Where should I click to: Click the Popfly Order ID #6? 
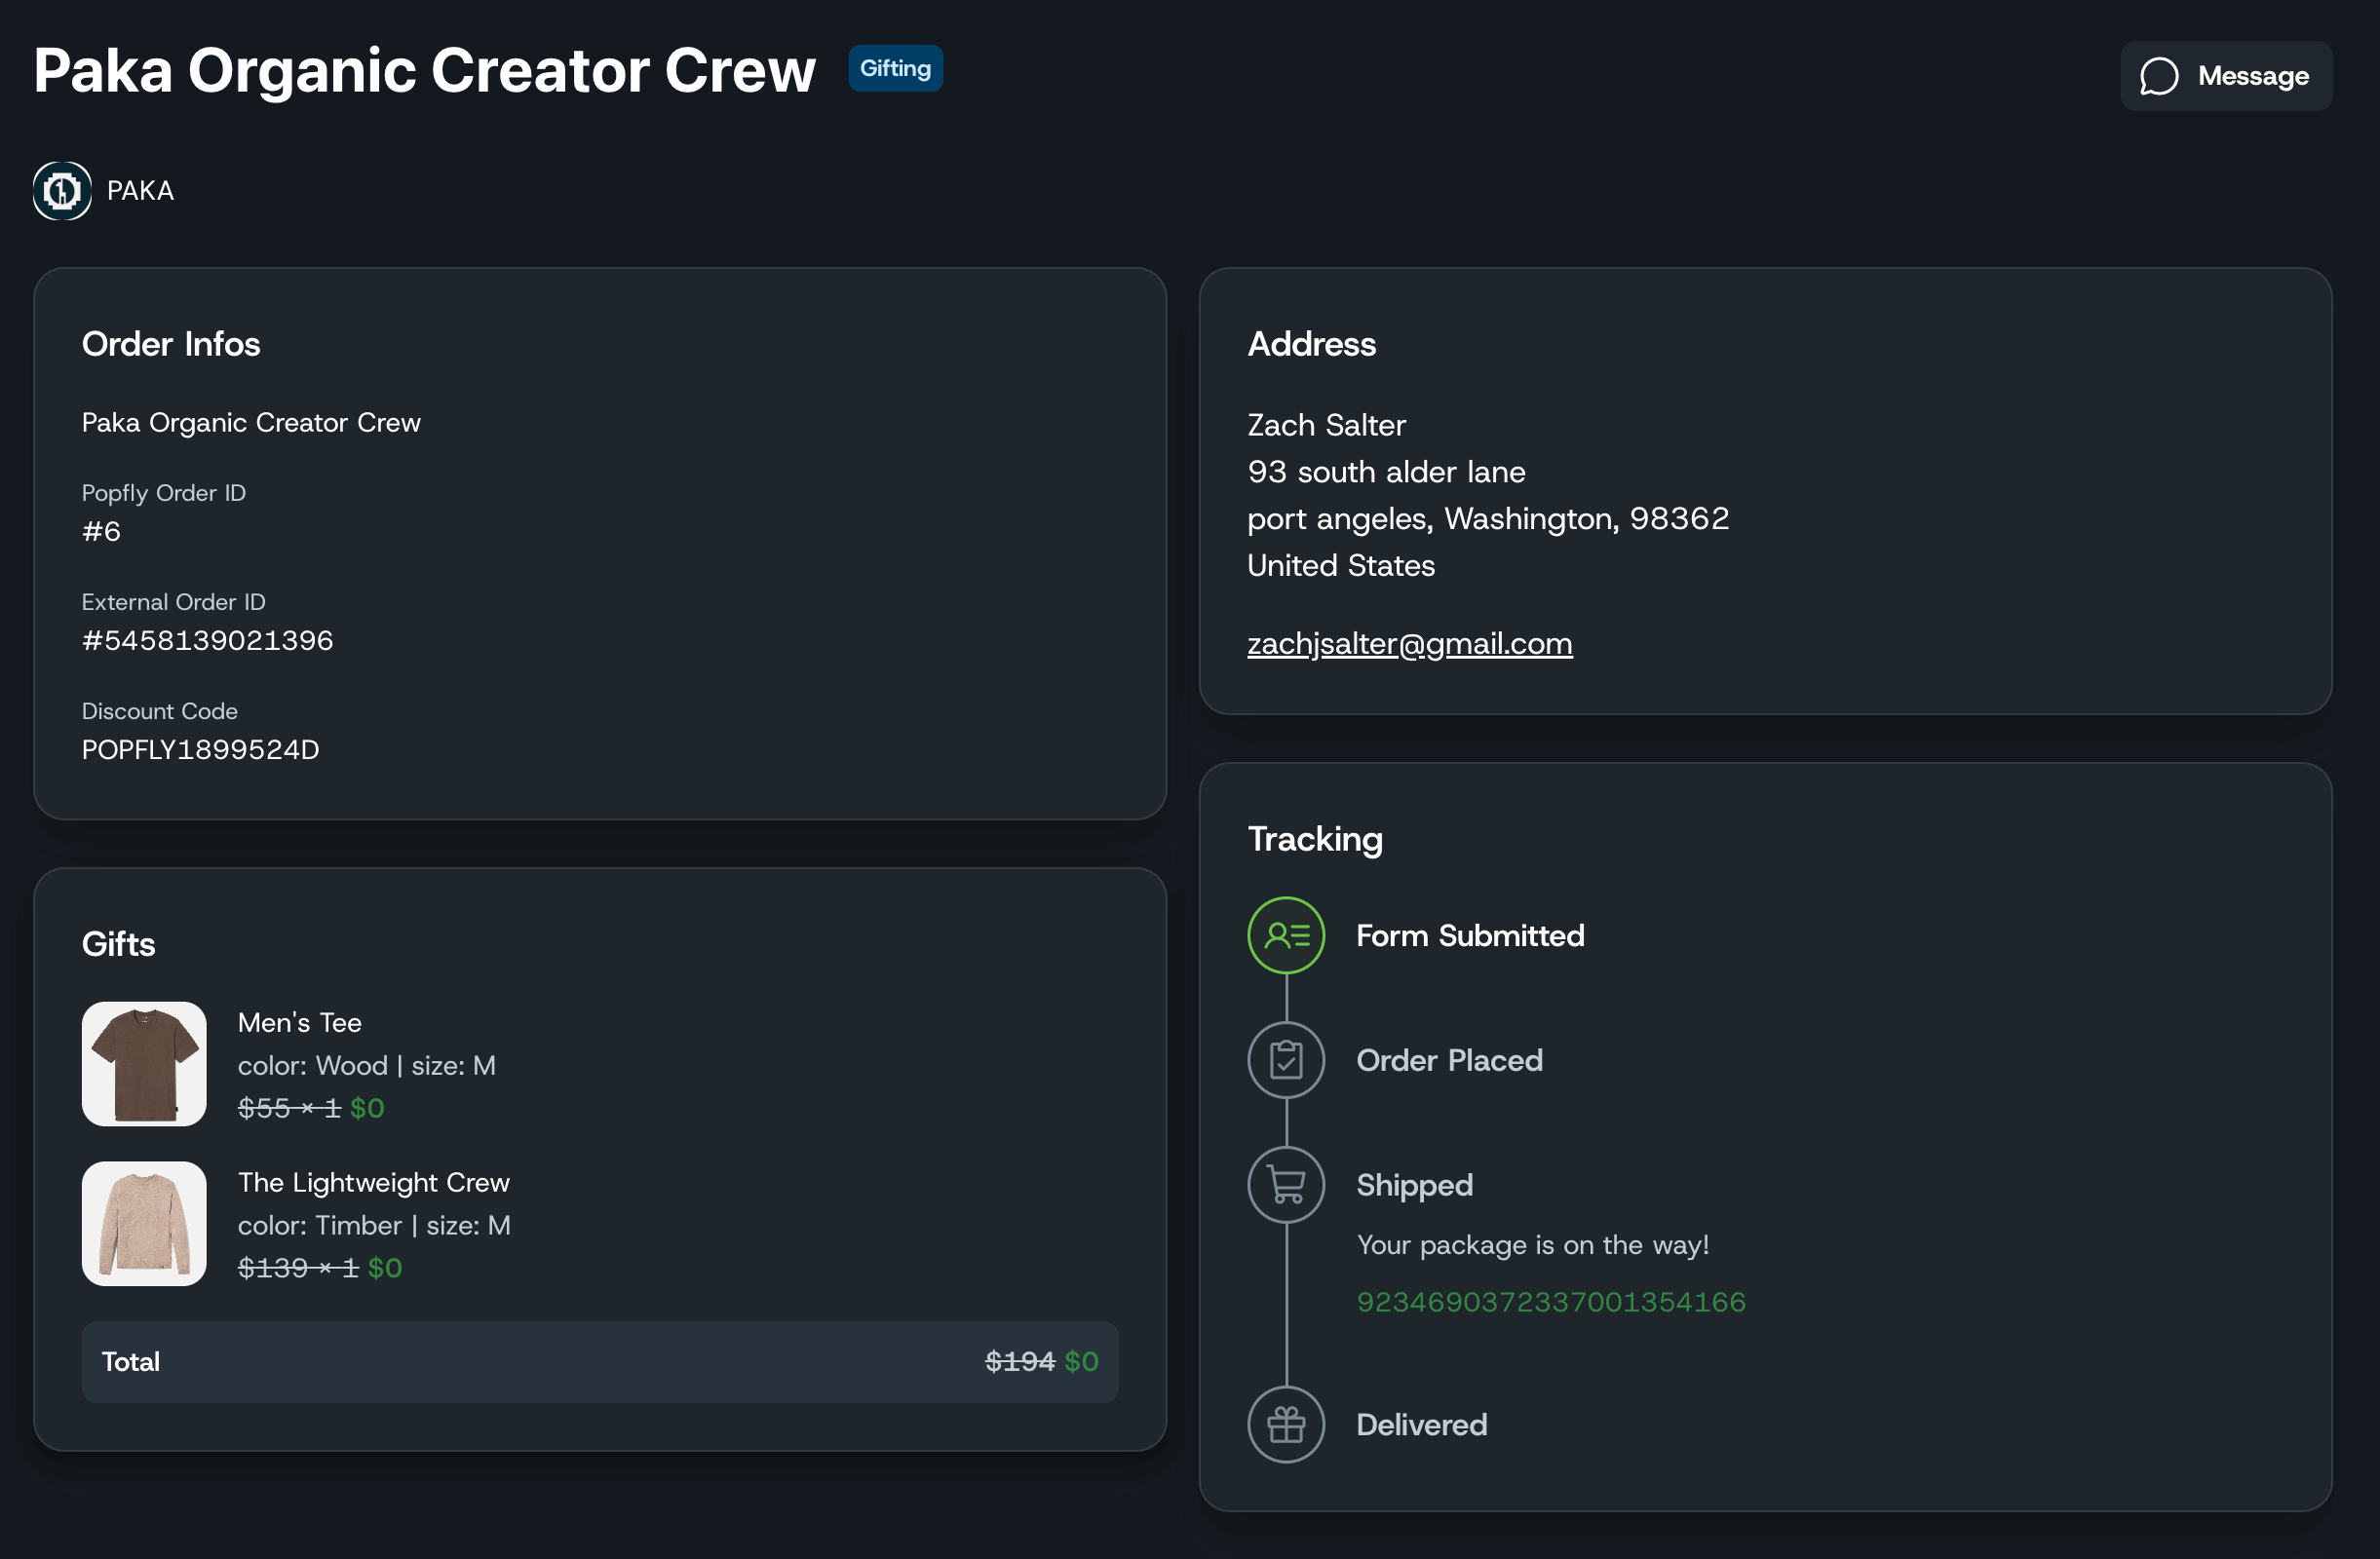click(101, 531)
